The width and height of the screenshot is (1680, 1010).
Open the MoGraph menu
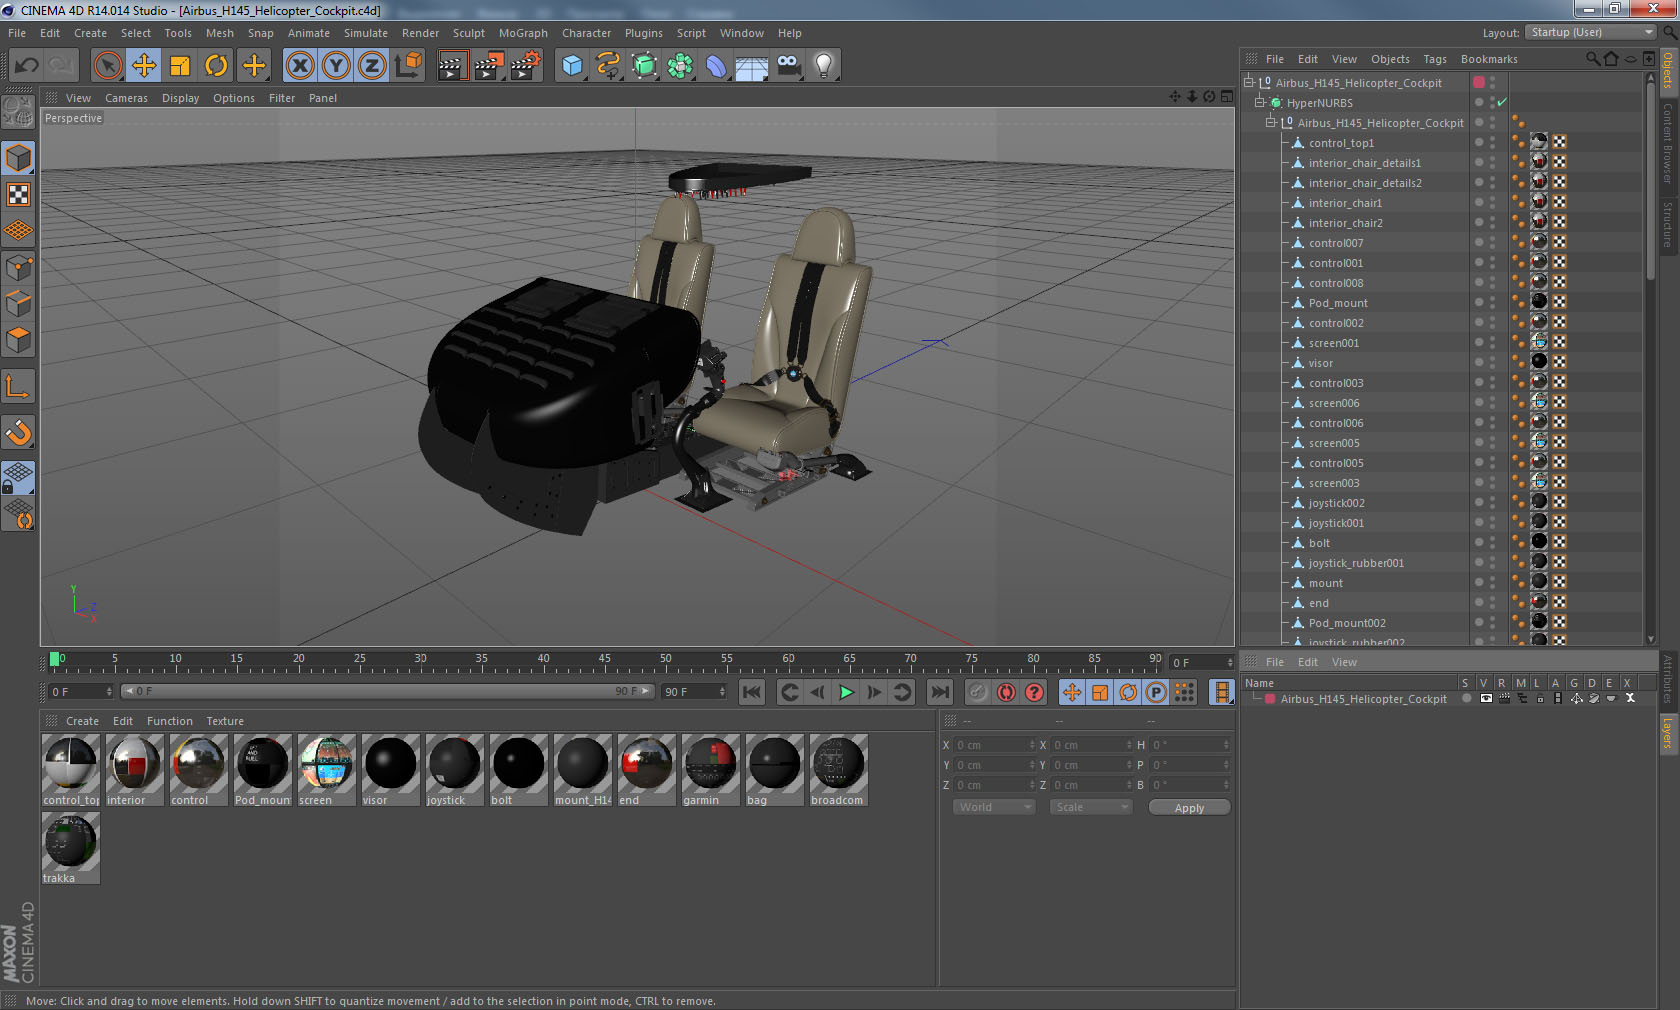[x=523, y=33]
